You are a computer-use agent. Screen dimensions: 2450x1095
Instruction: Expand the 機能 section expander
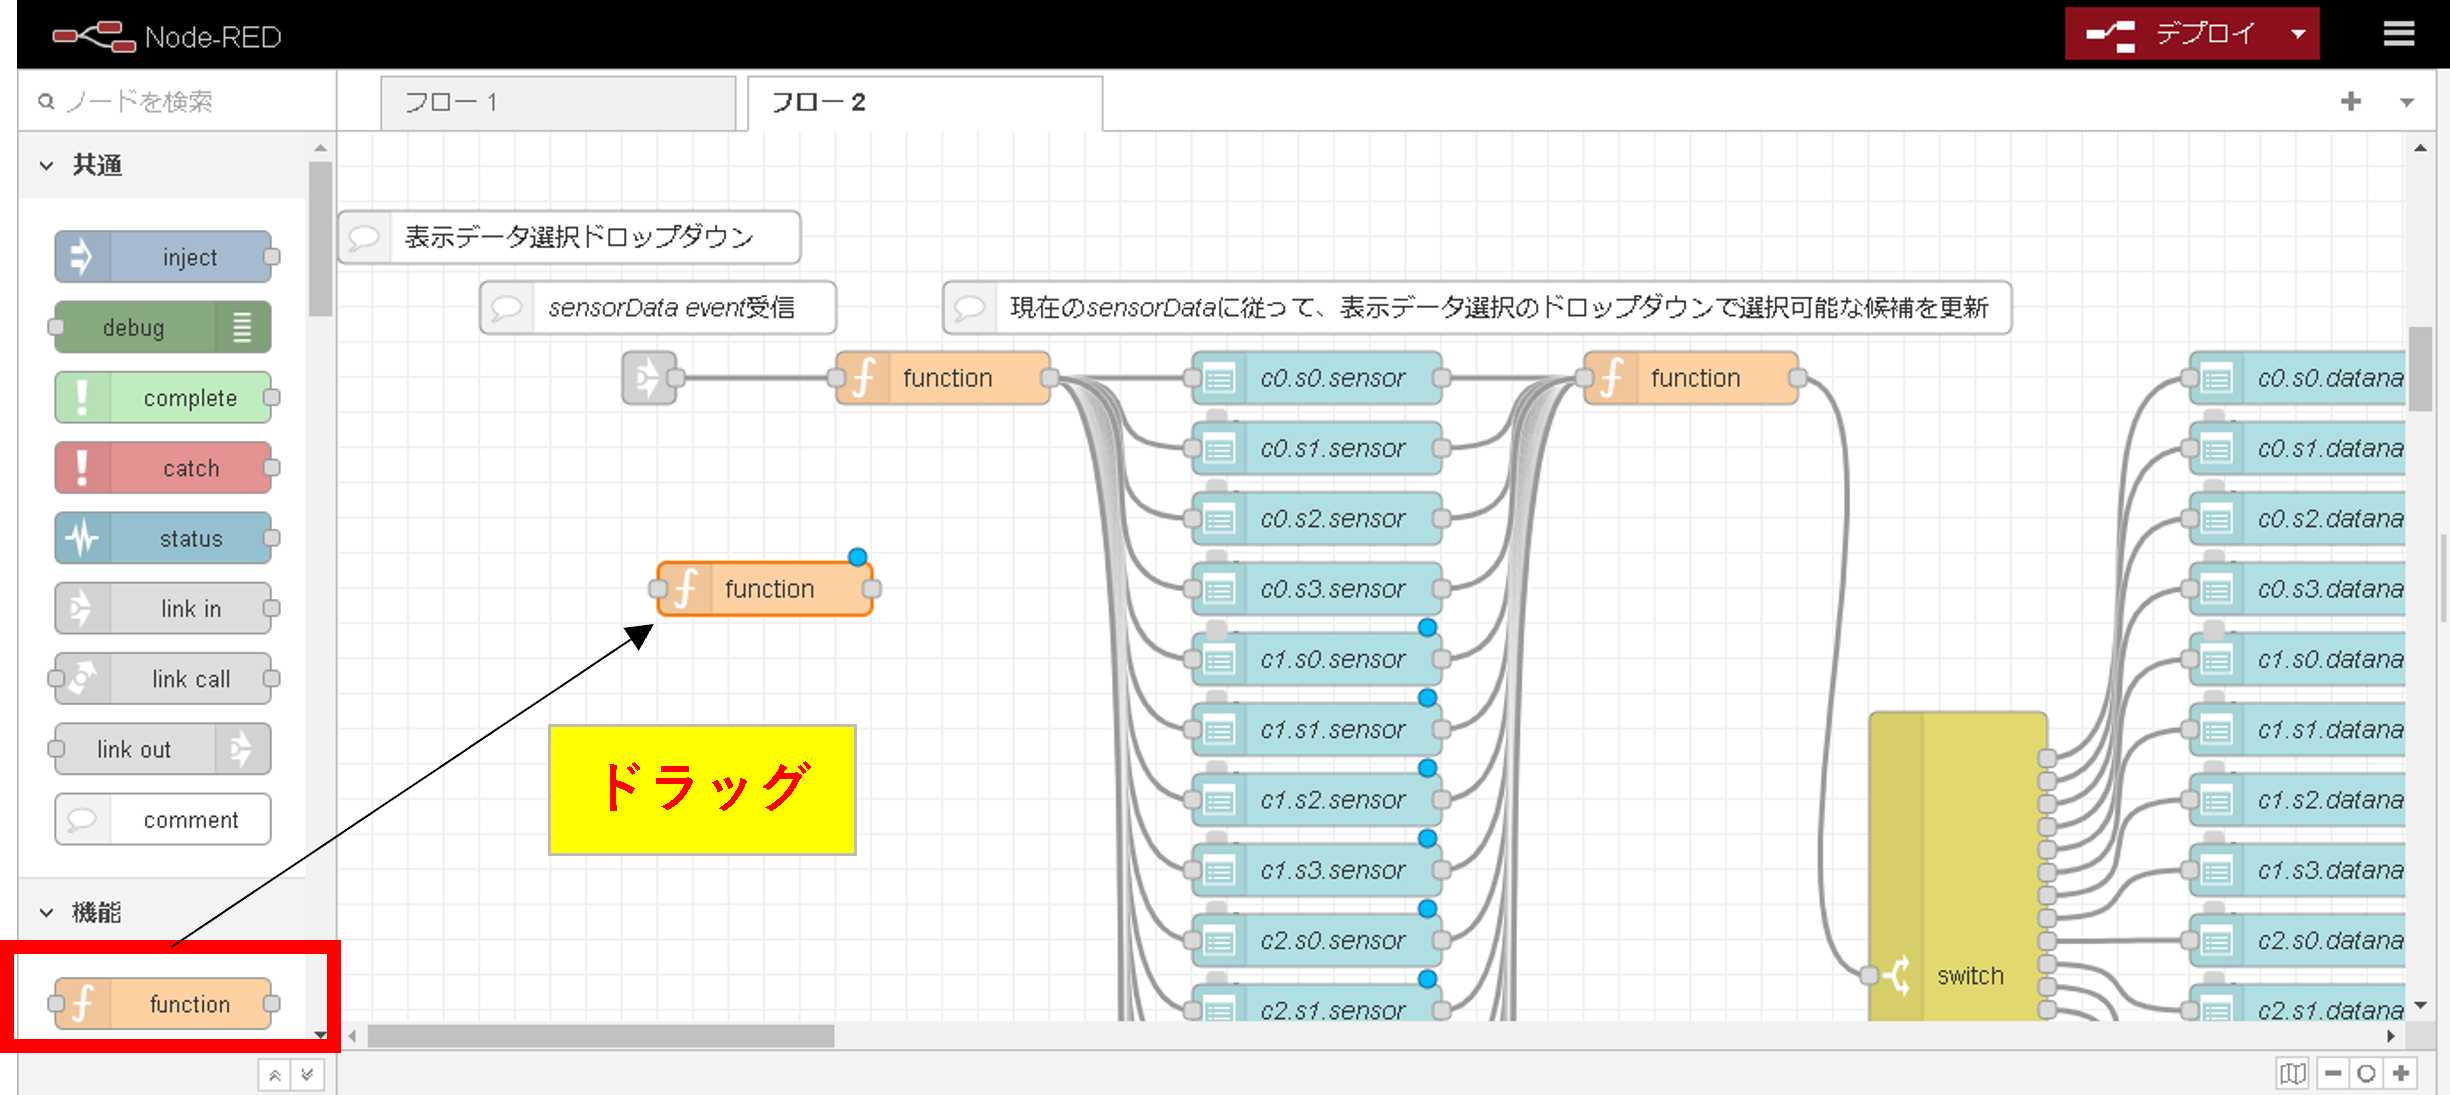(x=44, y=912)
